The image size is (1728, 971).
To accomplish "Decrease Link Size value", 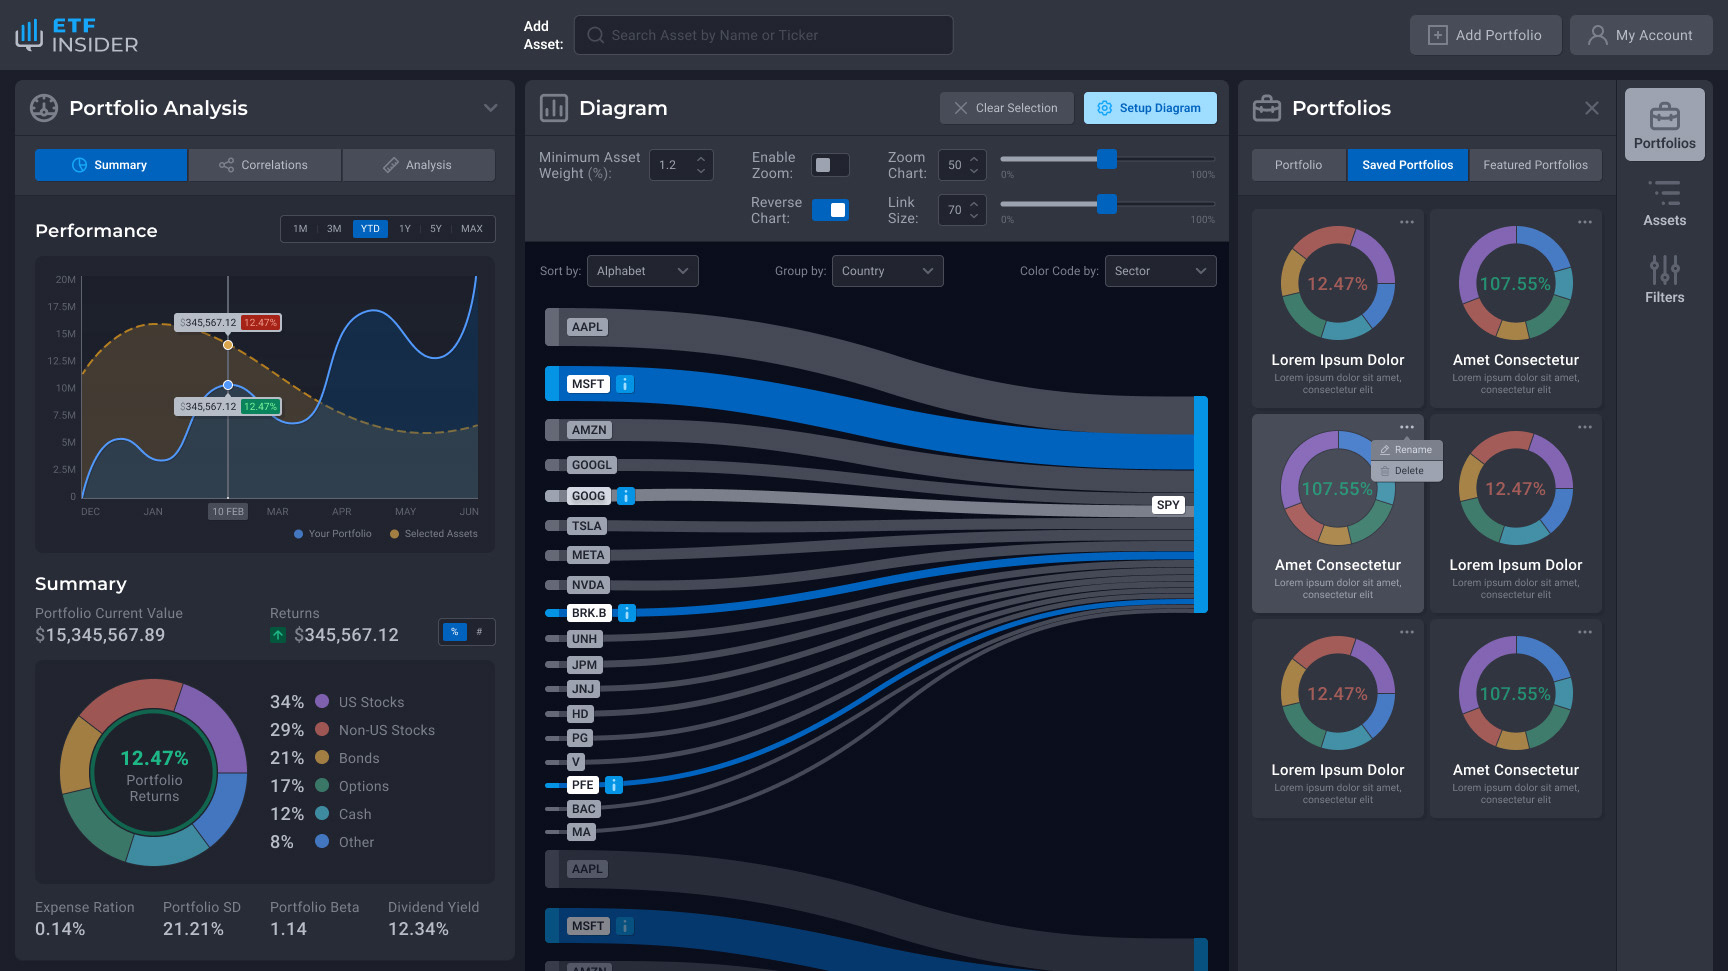I will (974, 216).
